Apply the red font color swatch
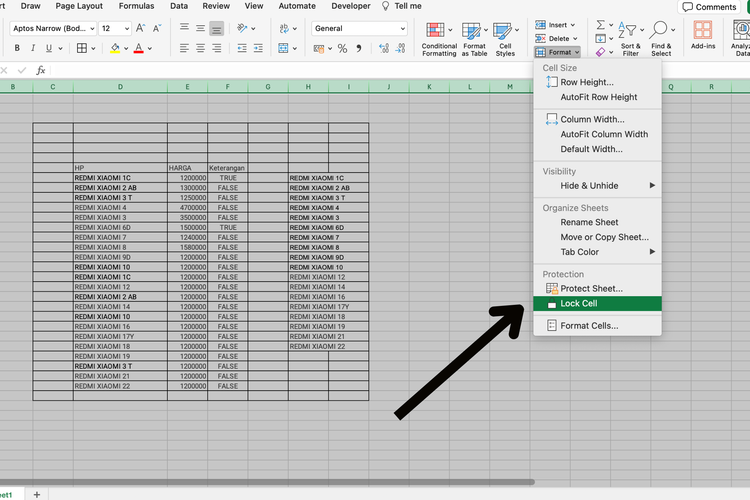This screenshot has width=750, height=500. tap(139, 48)
